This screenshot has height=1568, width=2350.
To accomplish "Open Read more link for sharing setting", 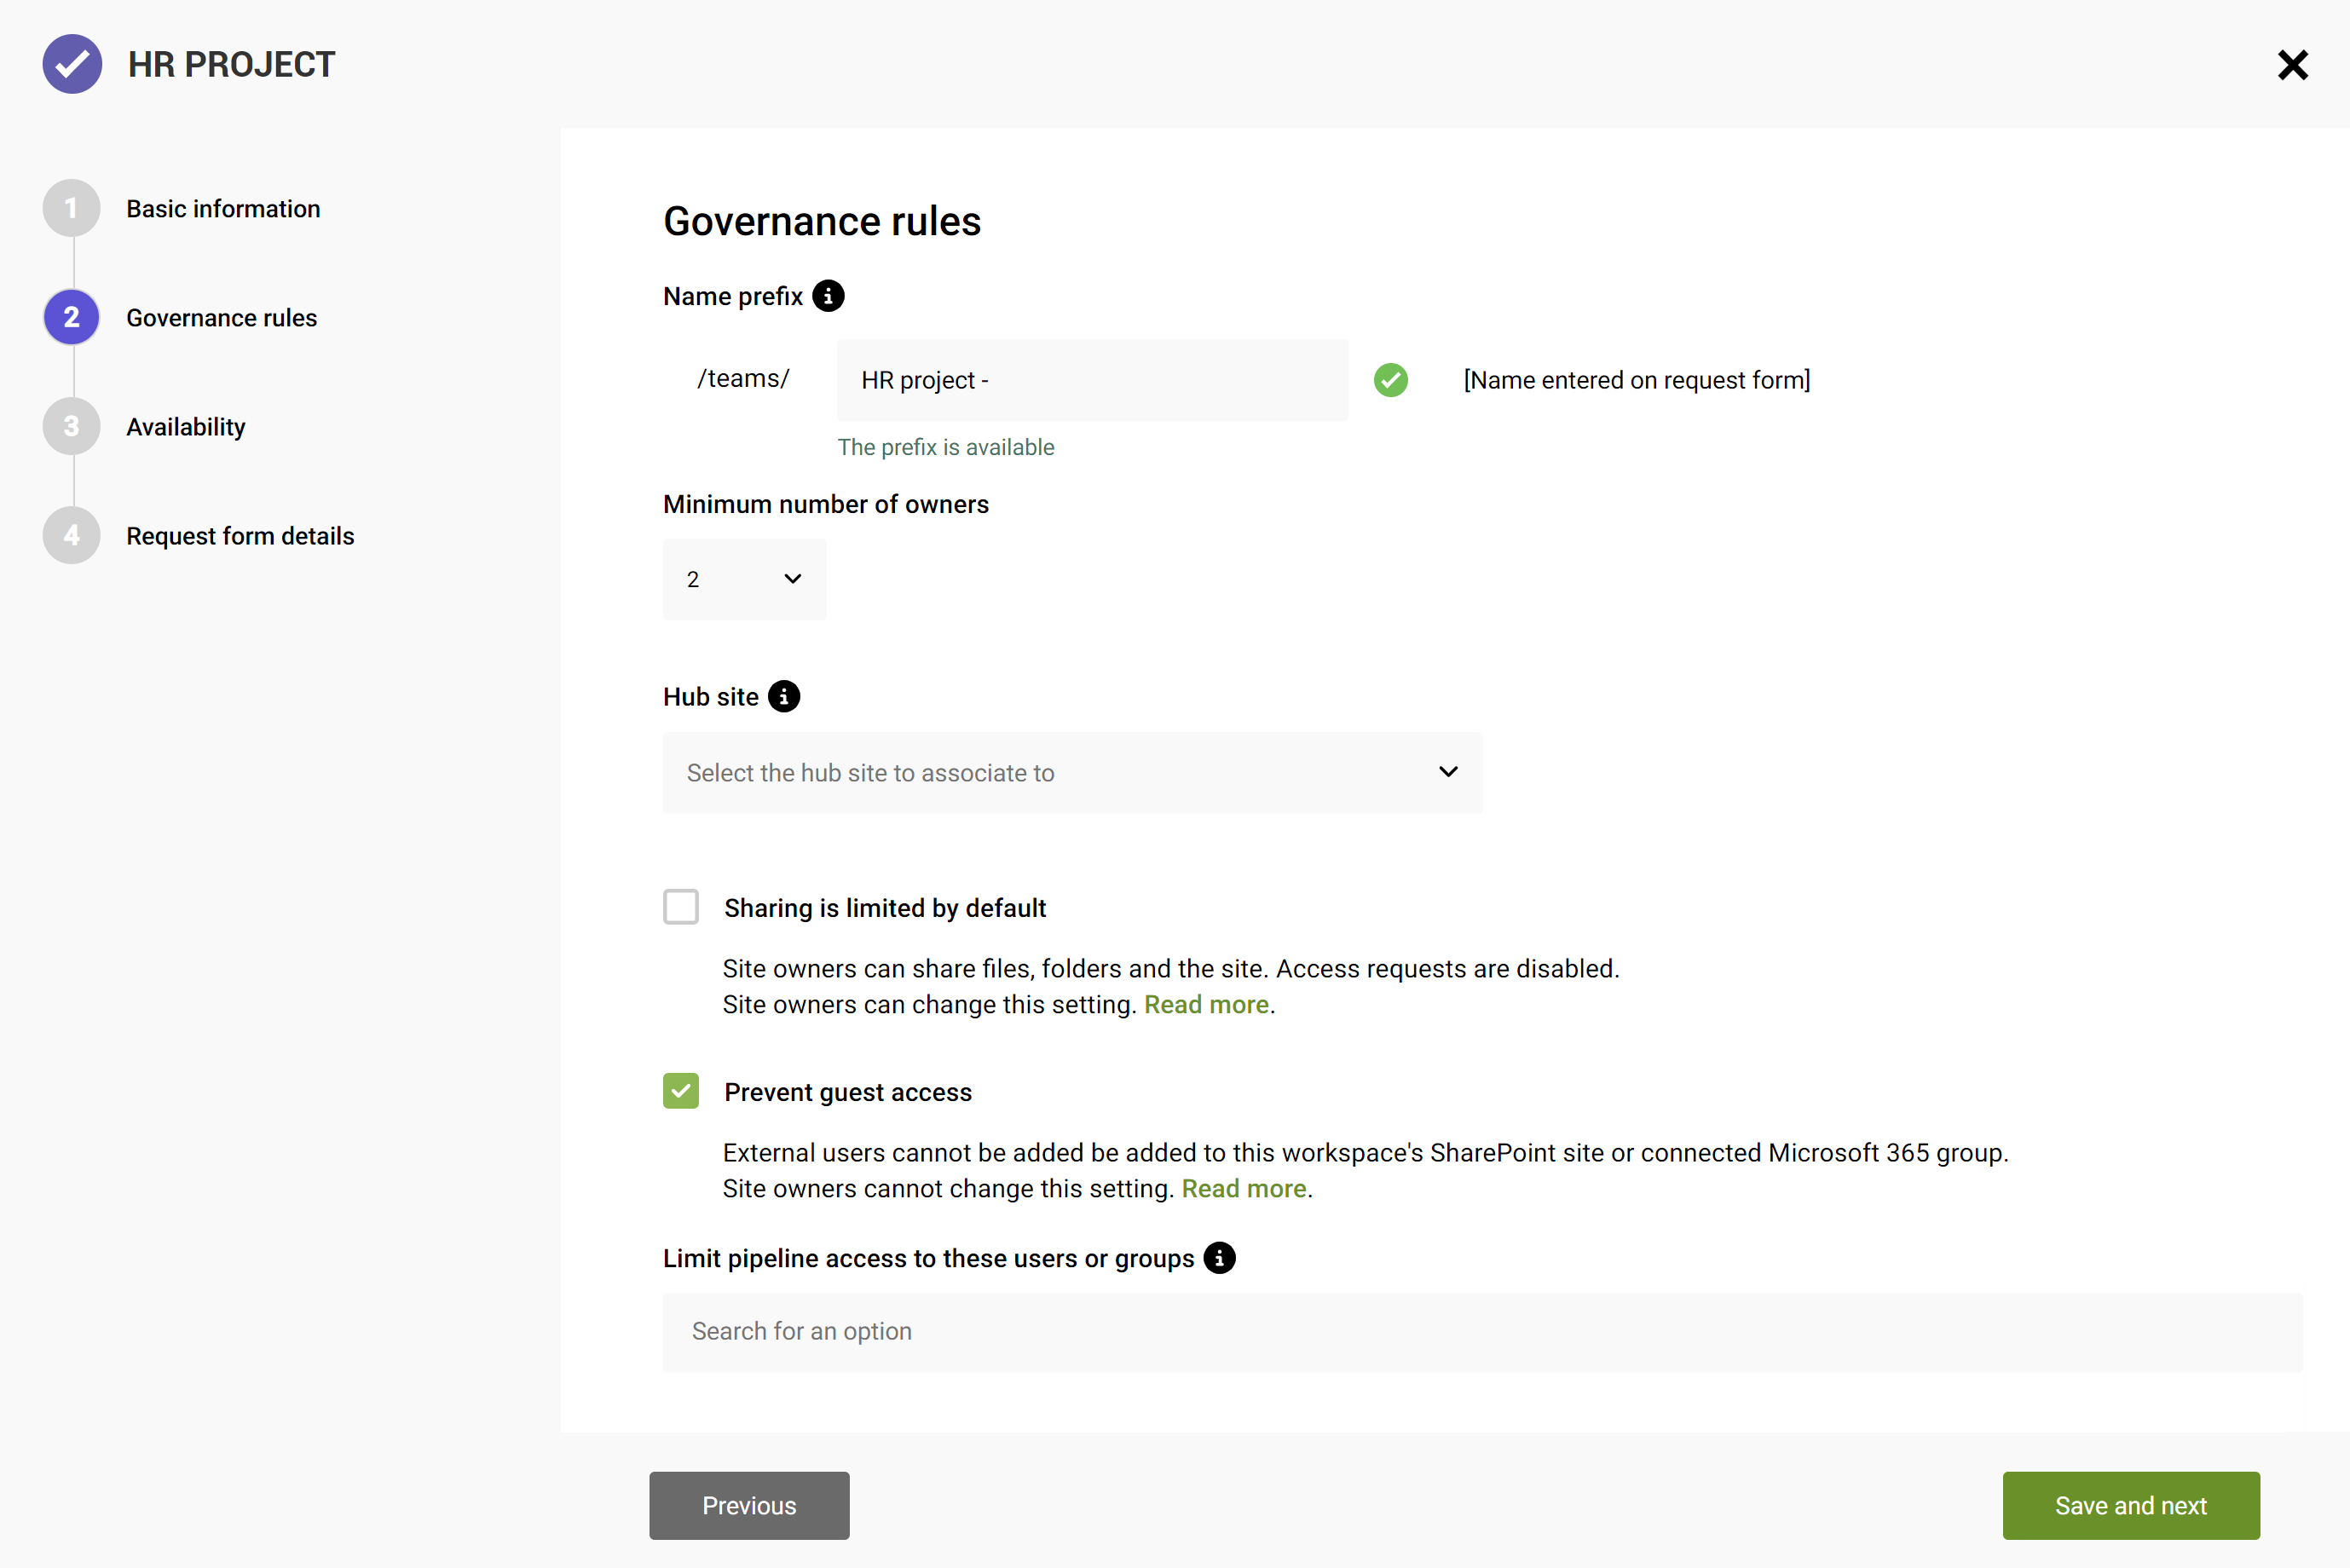I will 1206,1005.
